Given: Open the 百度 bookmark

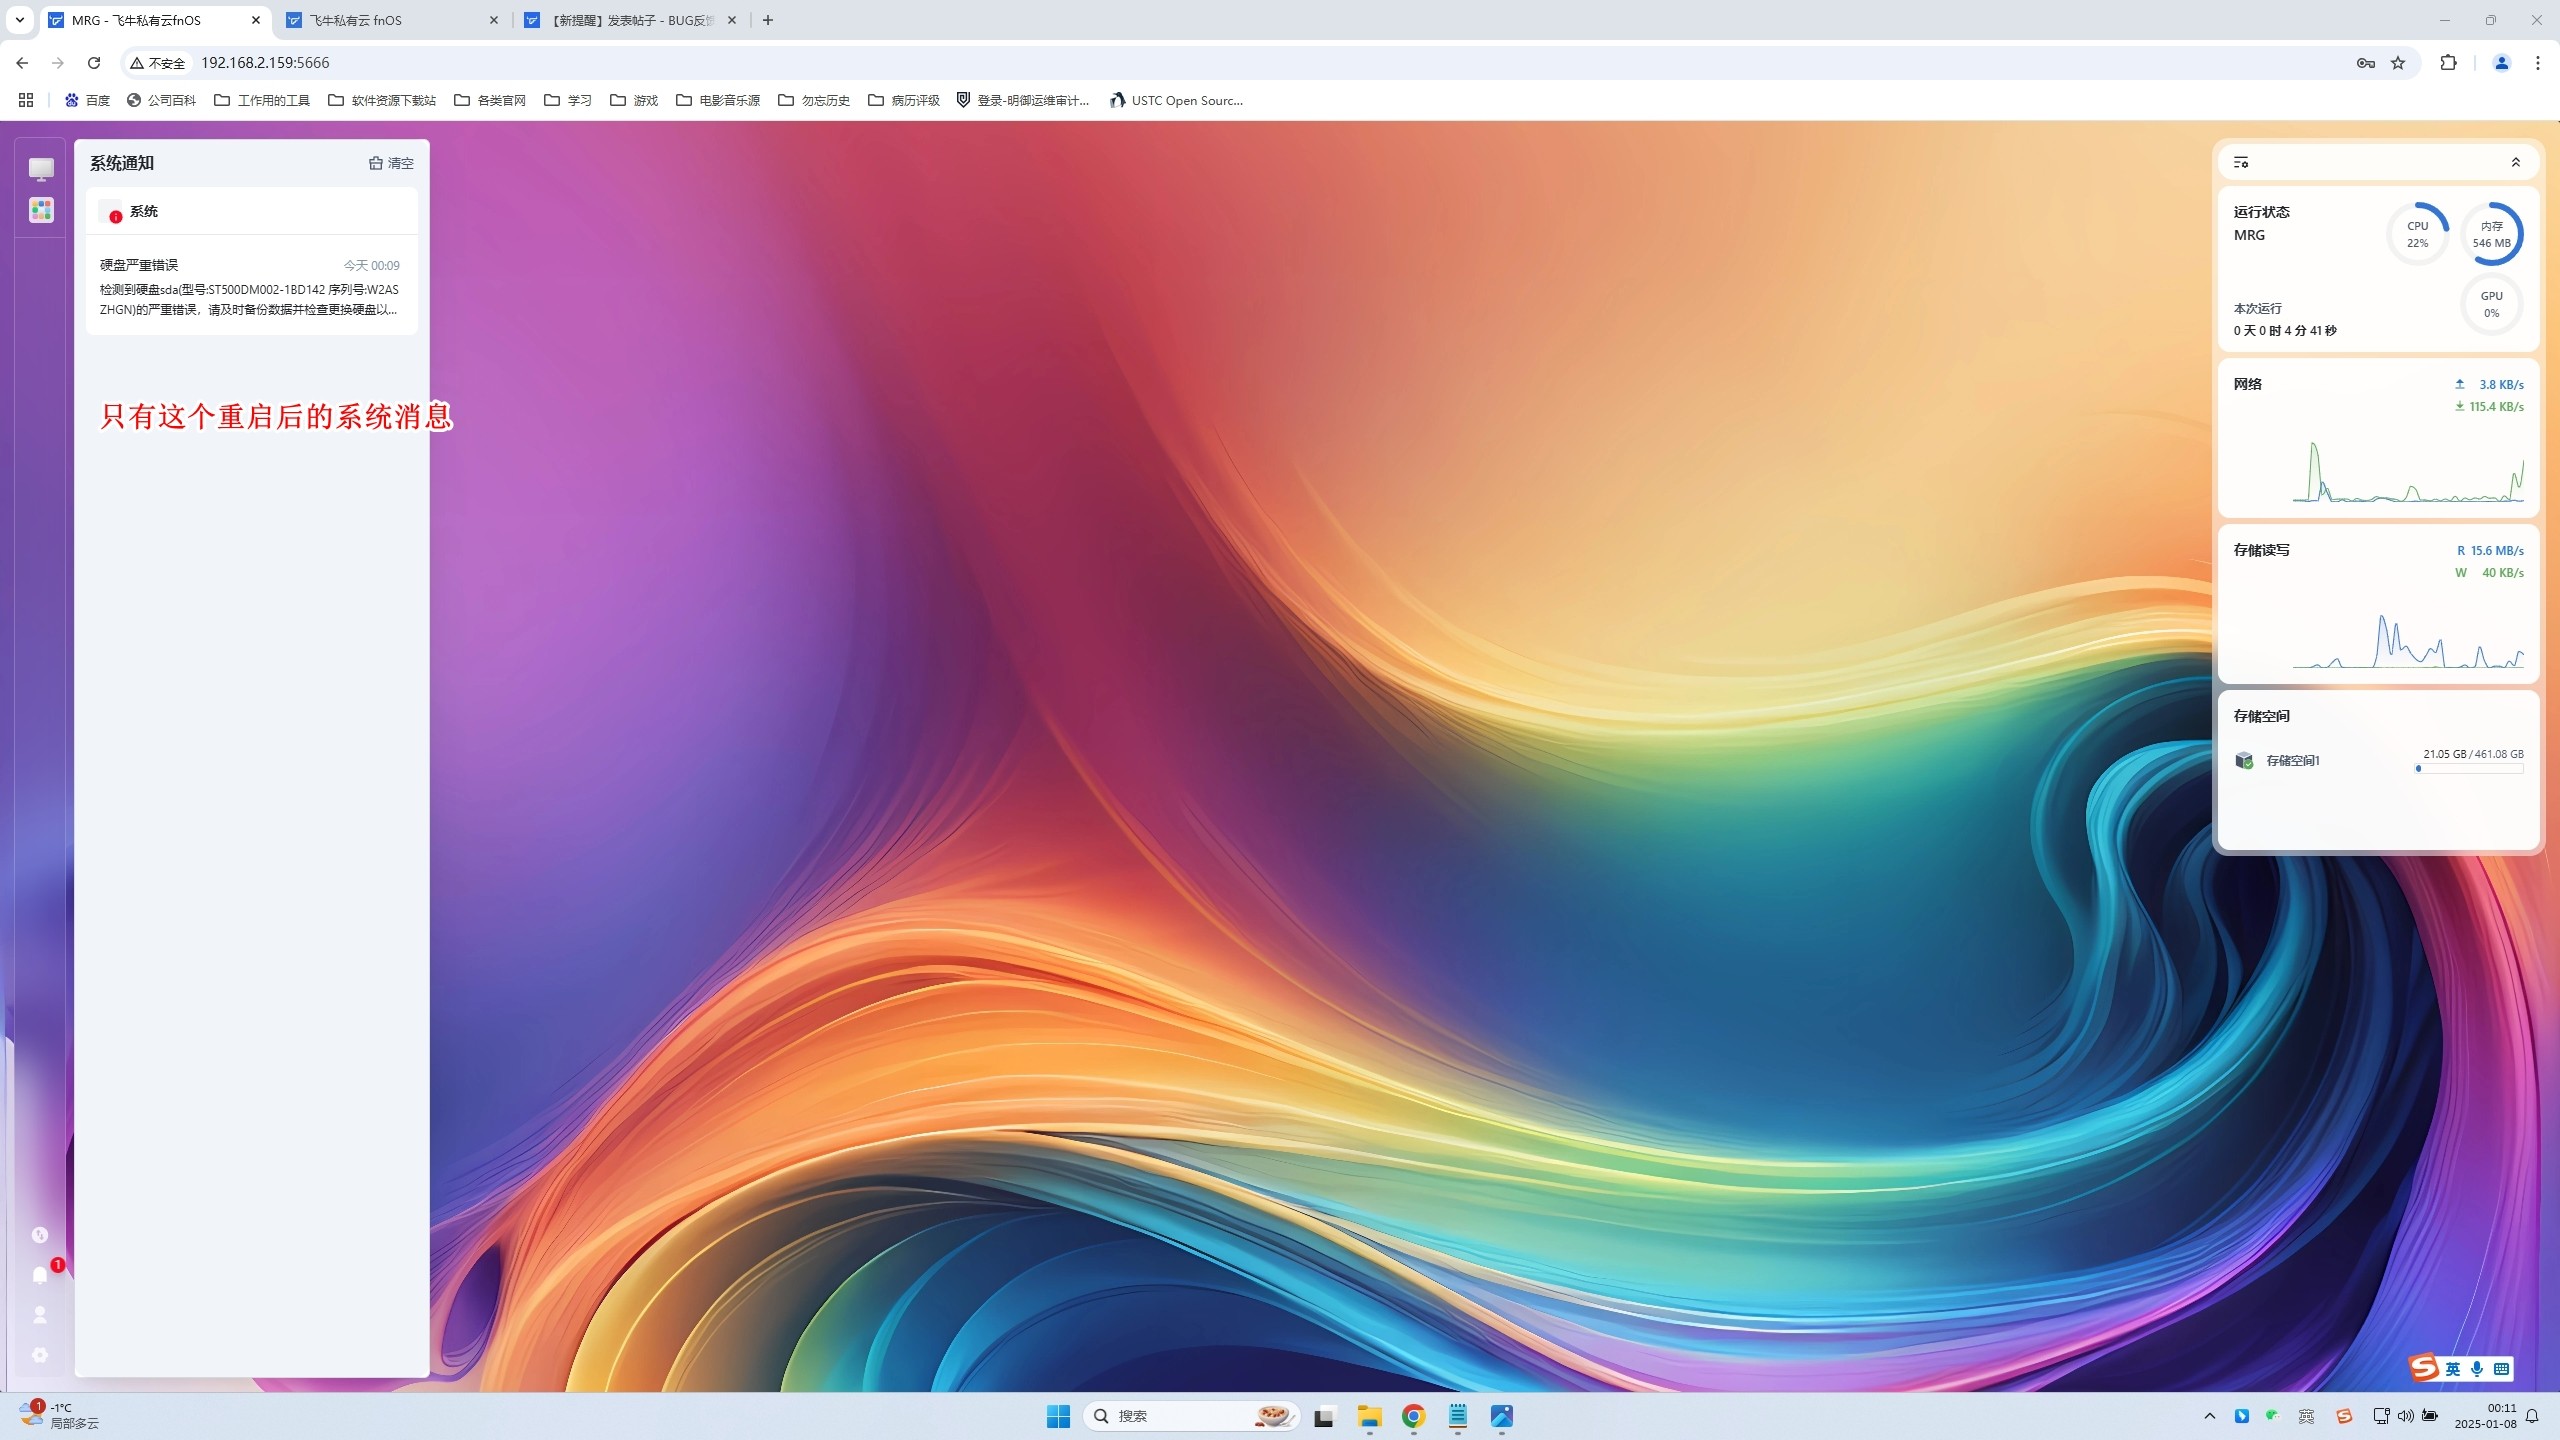Looking at the screenshot, I should point(87,100).
